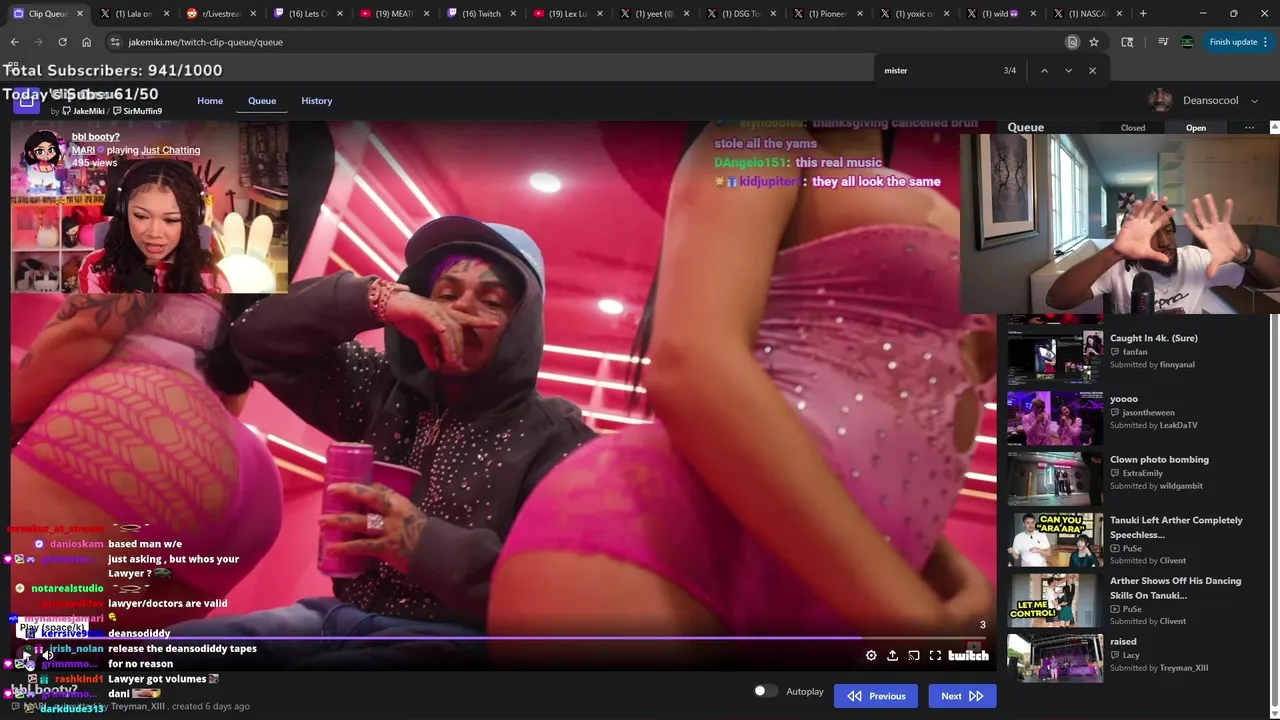Click the ExtraEmily channel name

tap(1142, 473)
